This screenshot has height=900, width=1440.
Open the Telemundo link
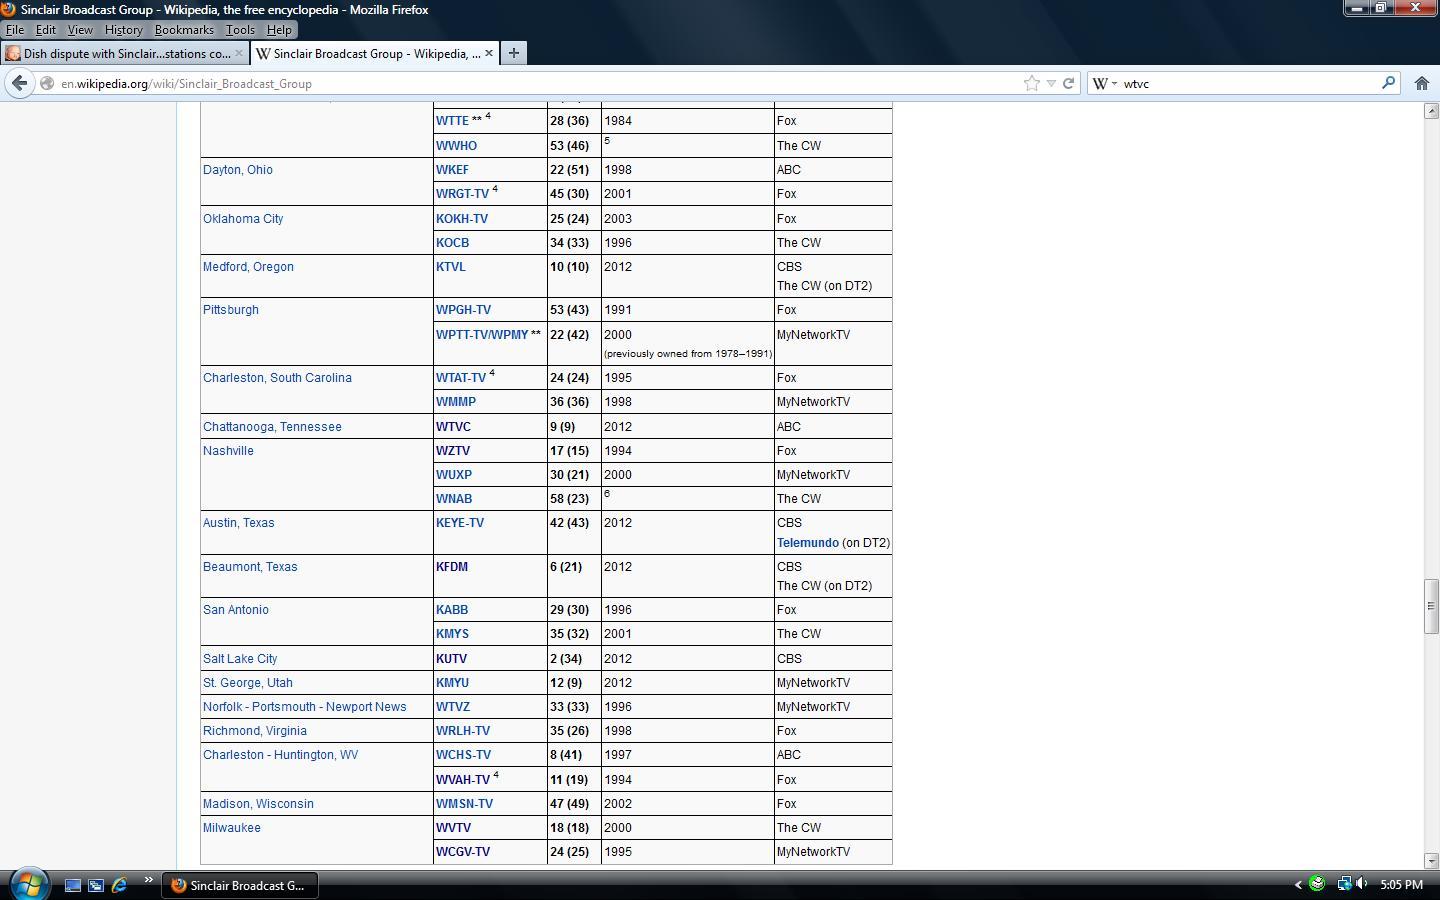(x=808, y=543)
